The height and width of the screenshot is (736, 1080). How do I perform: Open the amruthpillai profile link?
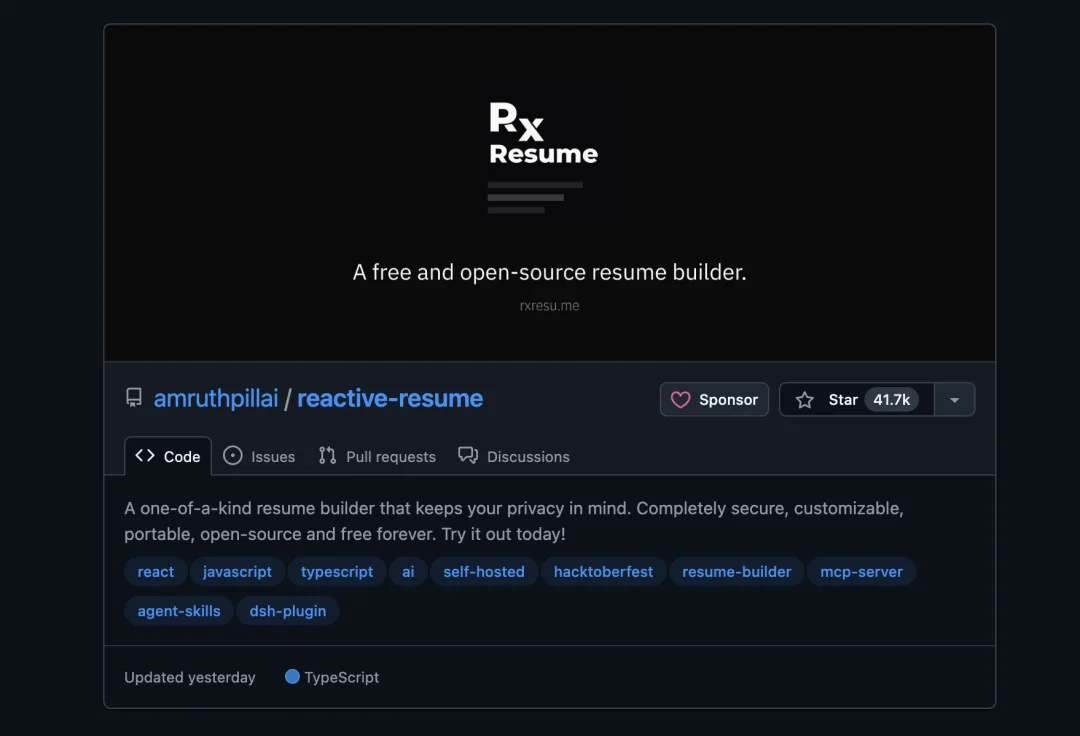click(216, 399)
